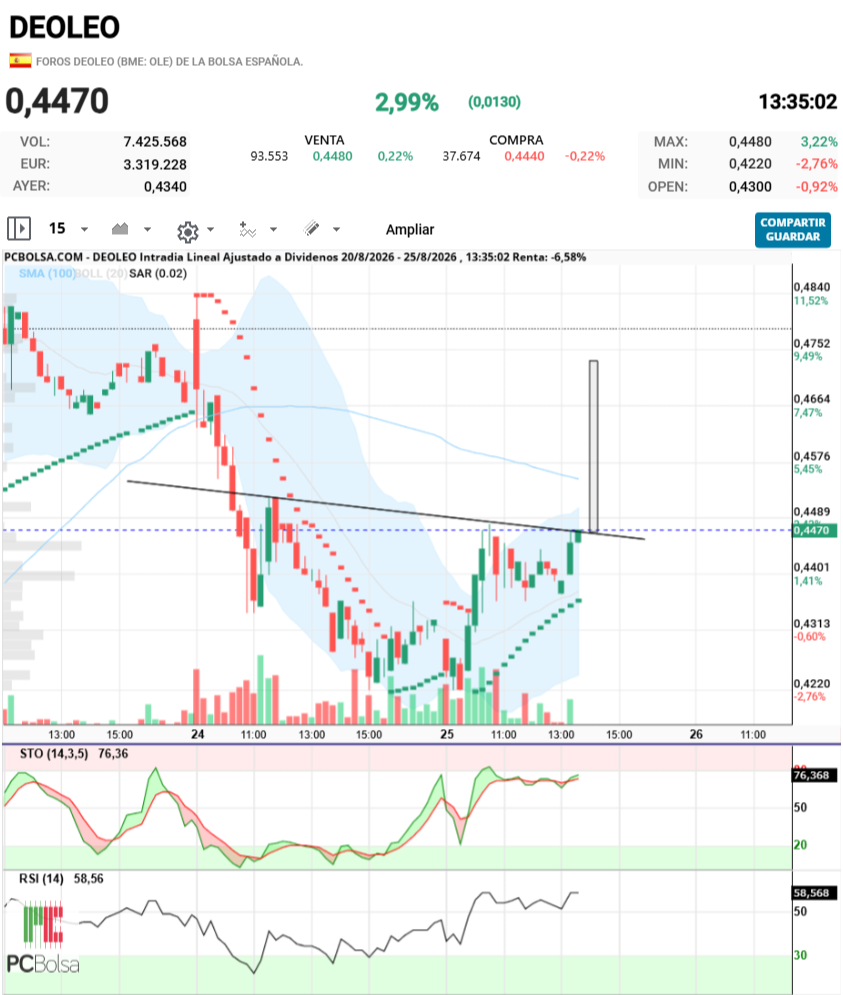Screen dimensions: 843x995
Task: Expand the settings gear dropdown arrow
Action: [211, 229]
